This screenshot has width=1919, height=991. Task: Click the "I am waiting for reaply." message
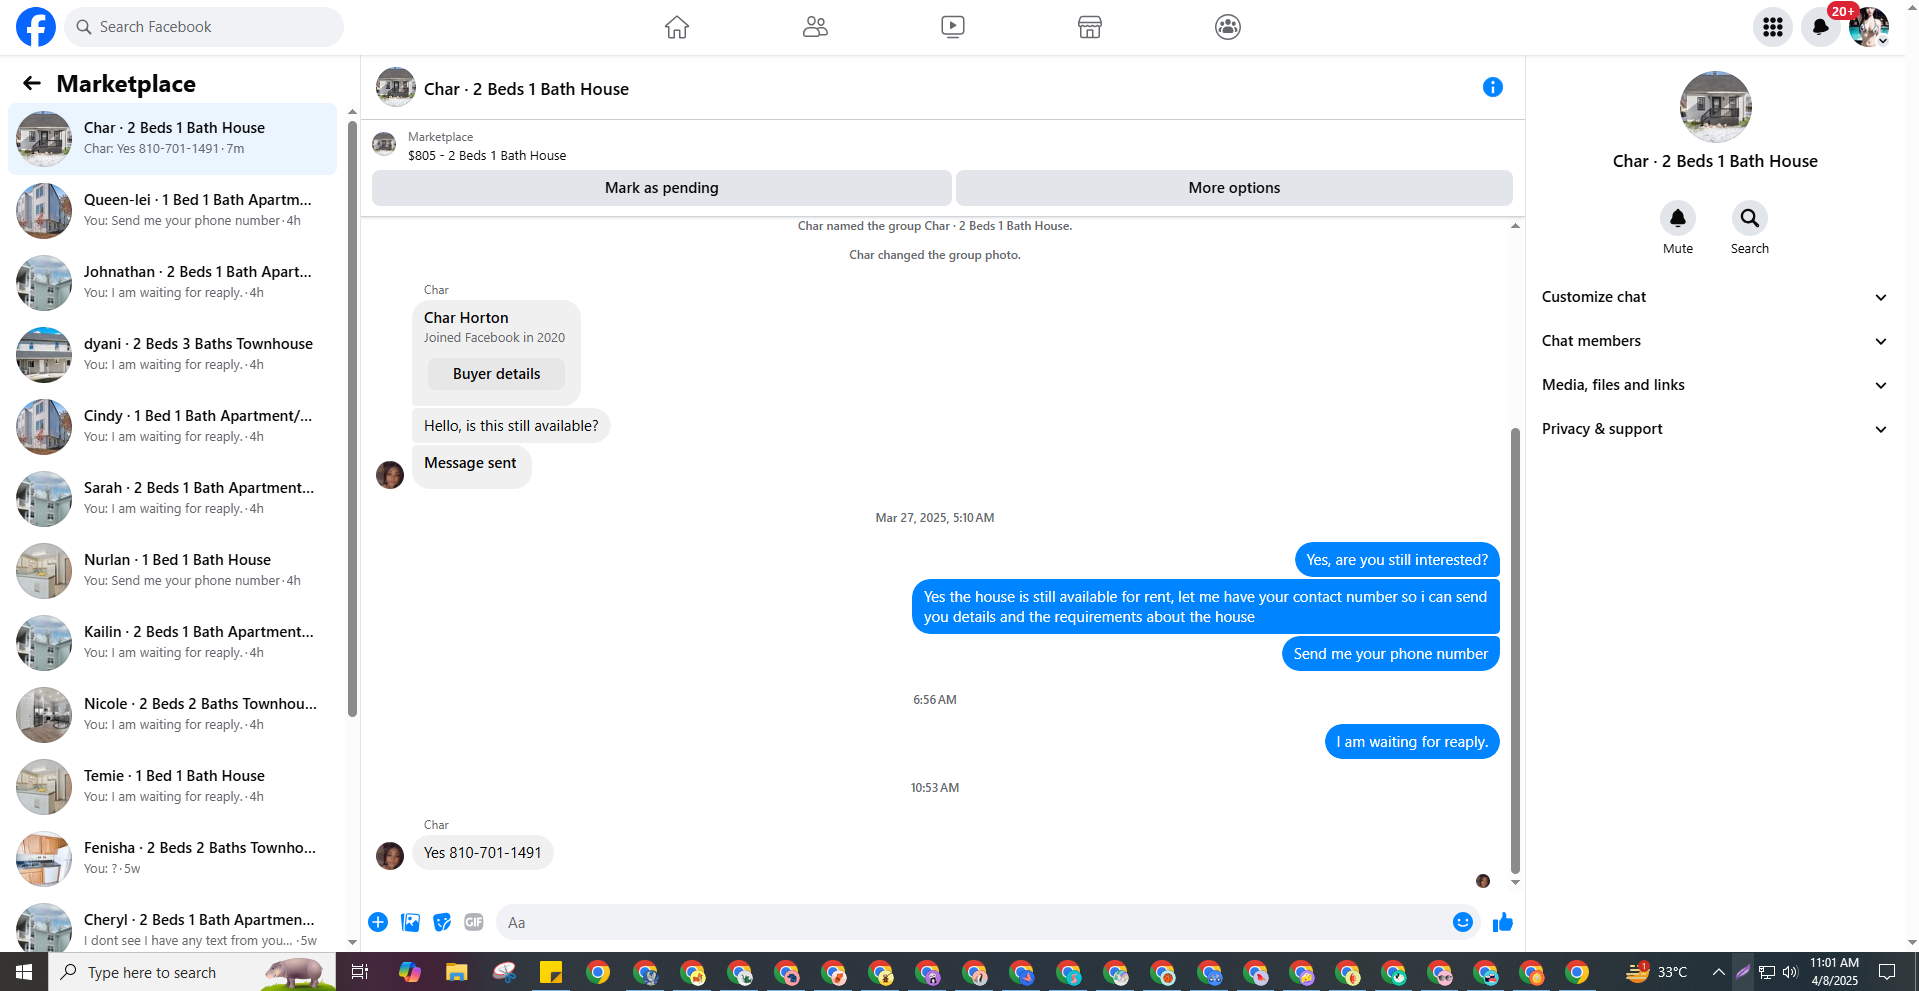tap(1412, 742)
